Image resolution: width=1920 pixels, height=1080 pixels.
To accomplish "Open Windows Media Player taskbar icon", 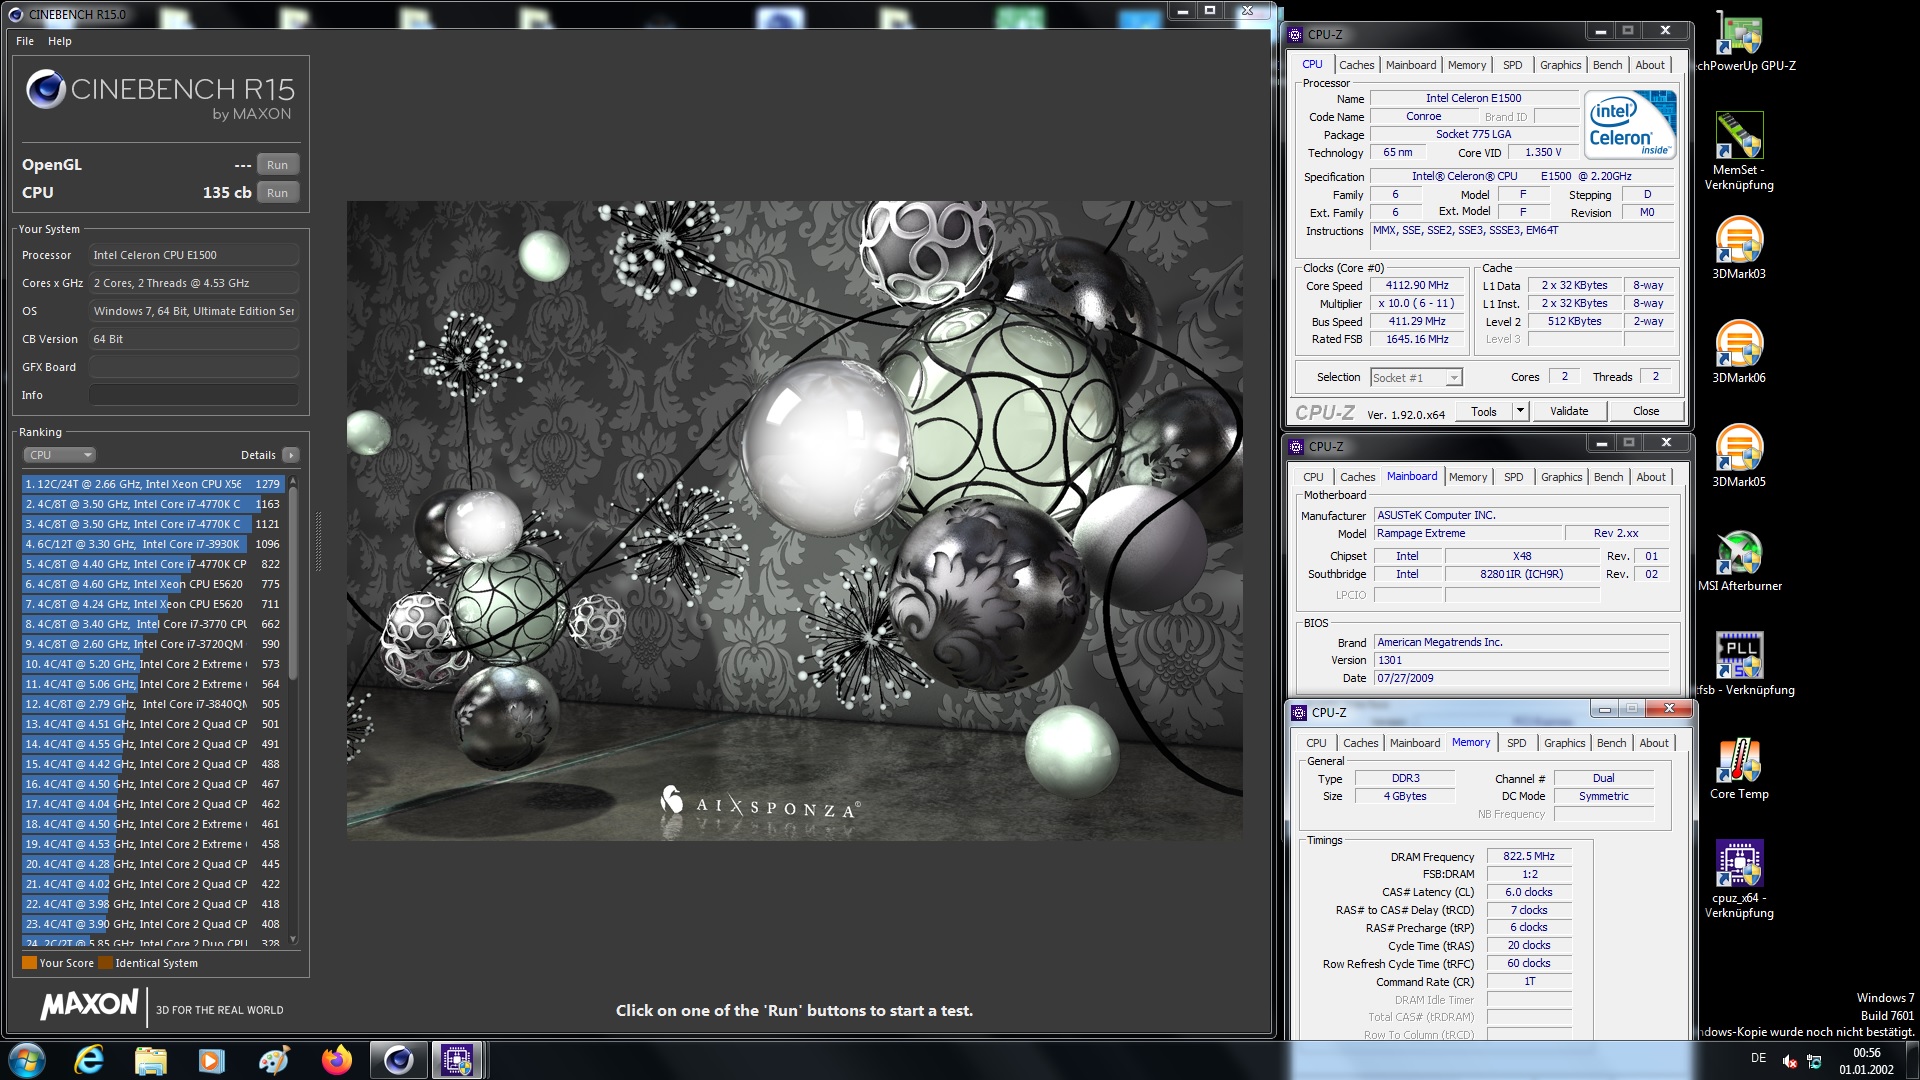I will point(212,1060).
